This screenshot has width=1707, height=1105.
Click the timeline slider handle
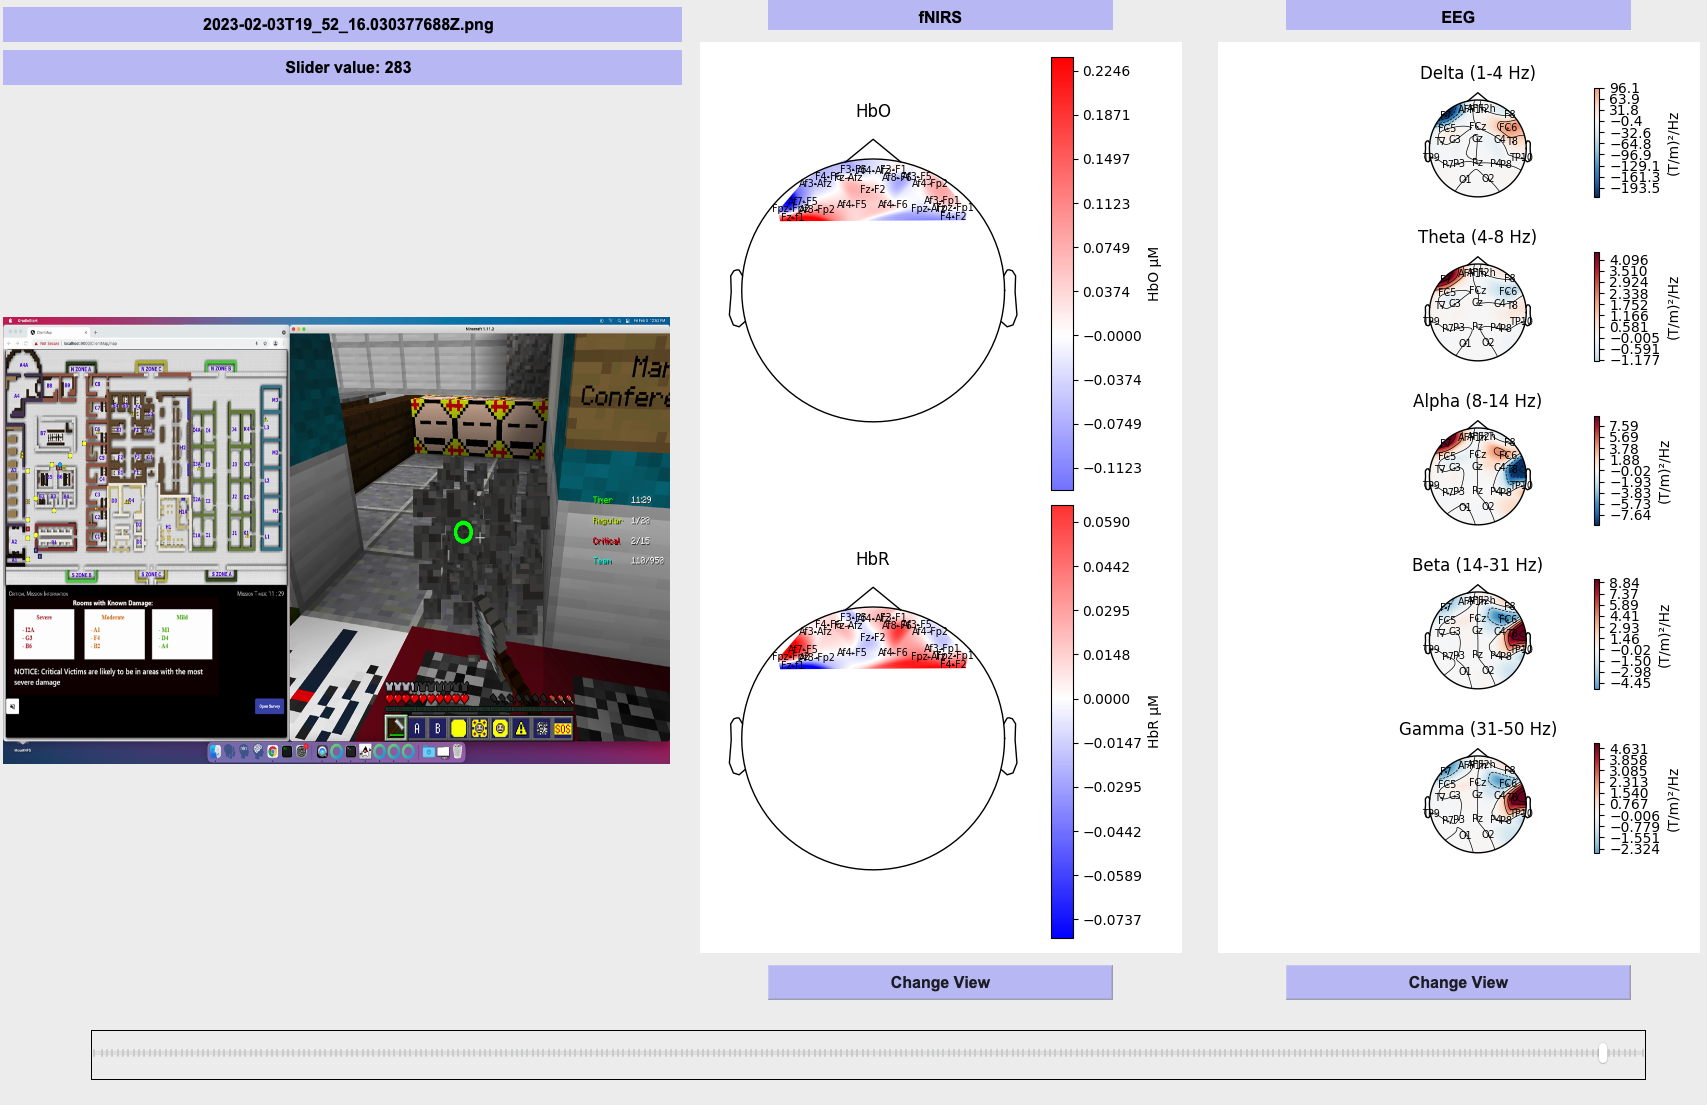1603,1053
